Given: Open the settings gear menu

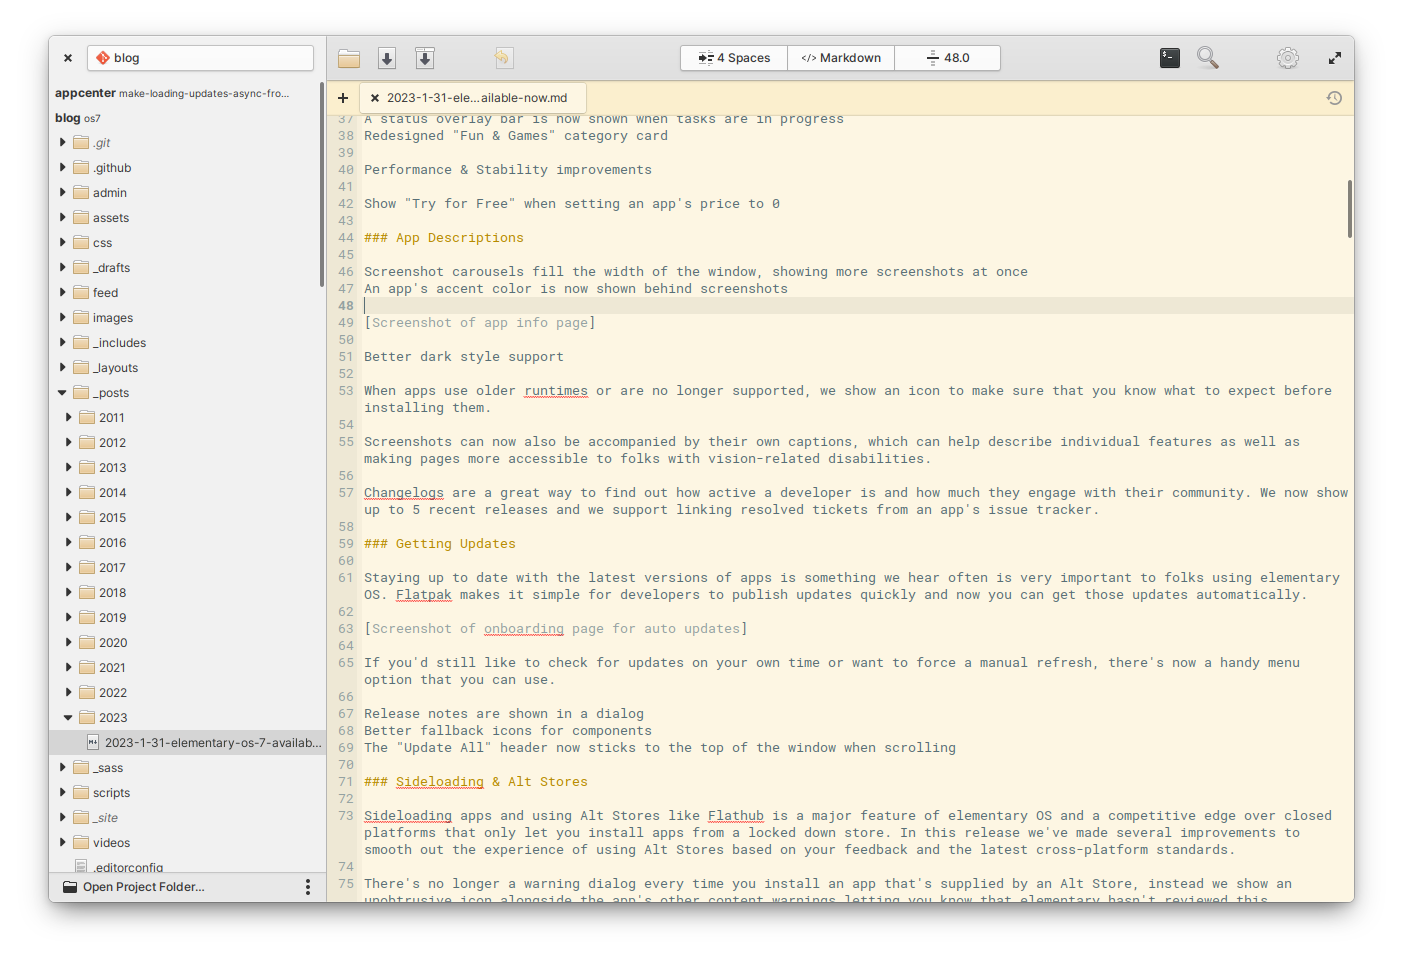Looking at the screenshot, I should 1288,58.
